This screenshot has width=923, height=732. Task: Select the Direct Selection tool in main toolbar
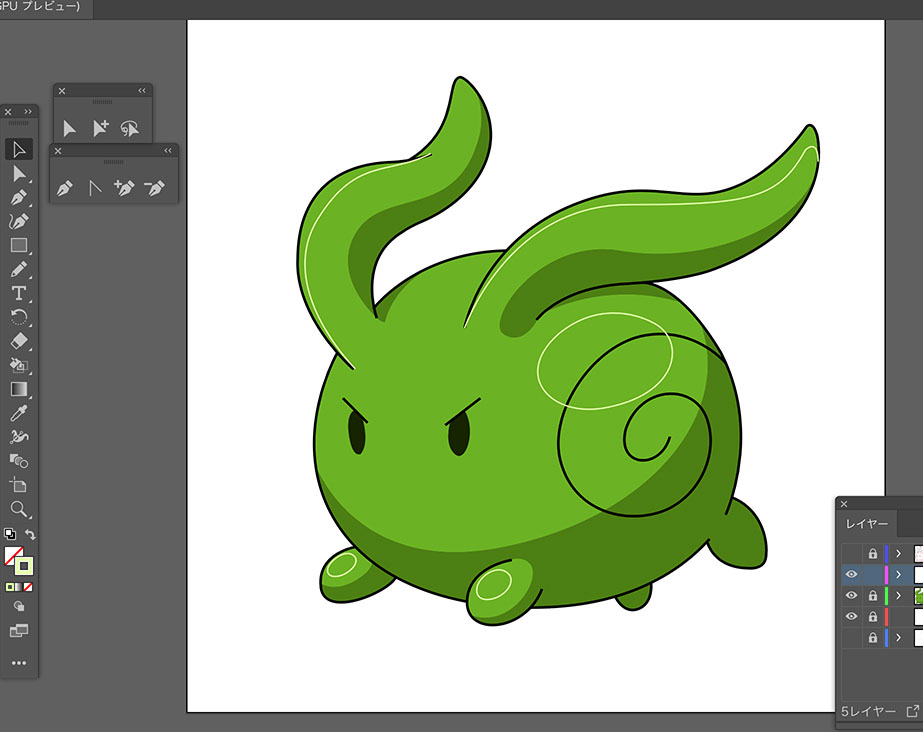tap(19, 173)
